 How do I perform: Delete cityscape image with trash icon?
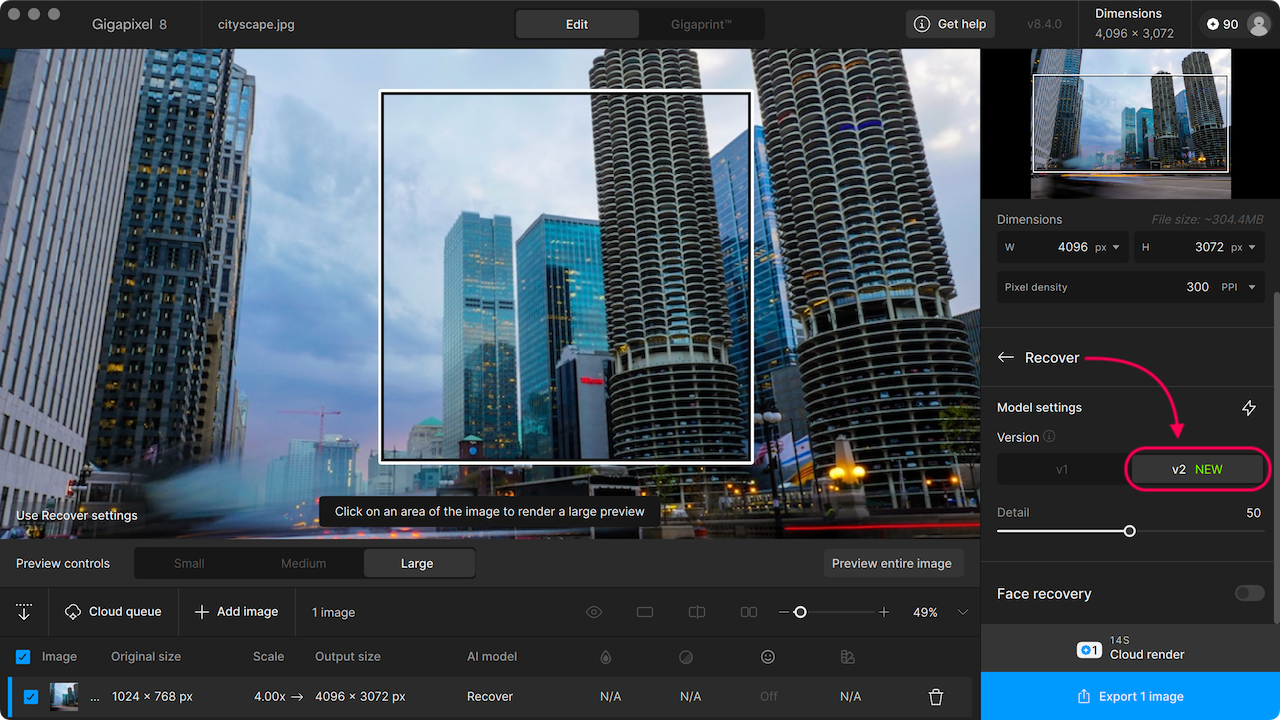936,697
